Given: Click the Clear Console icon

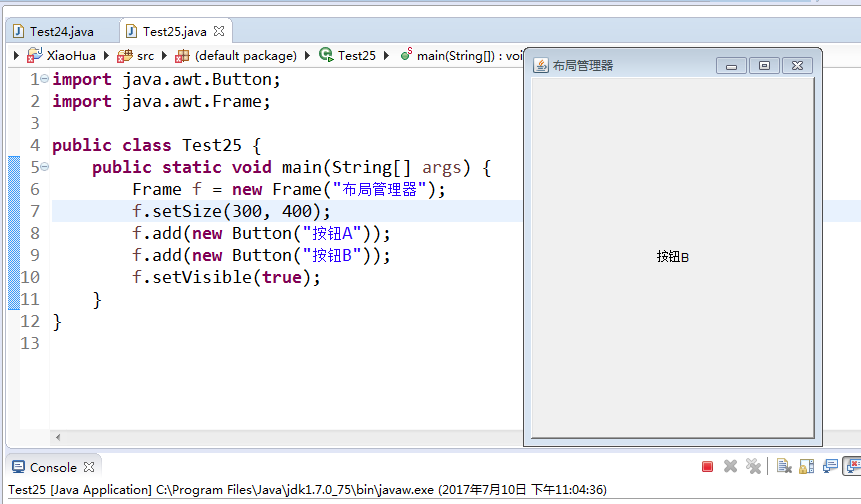Looking at the screenshot, I should click(784, 467).
